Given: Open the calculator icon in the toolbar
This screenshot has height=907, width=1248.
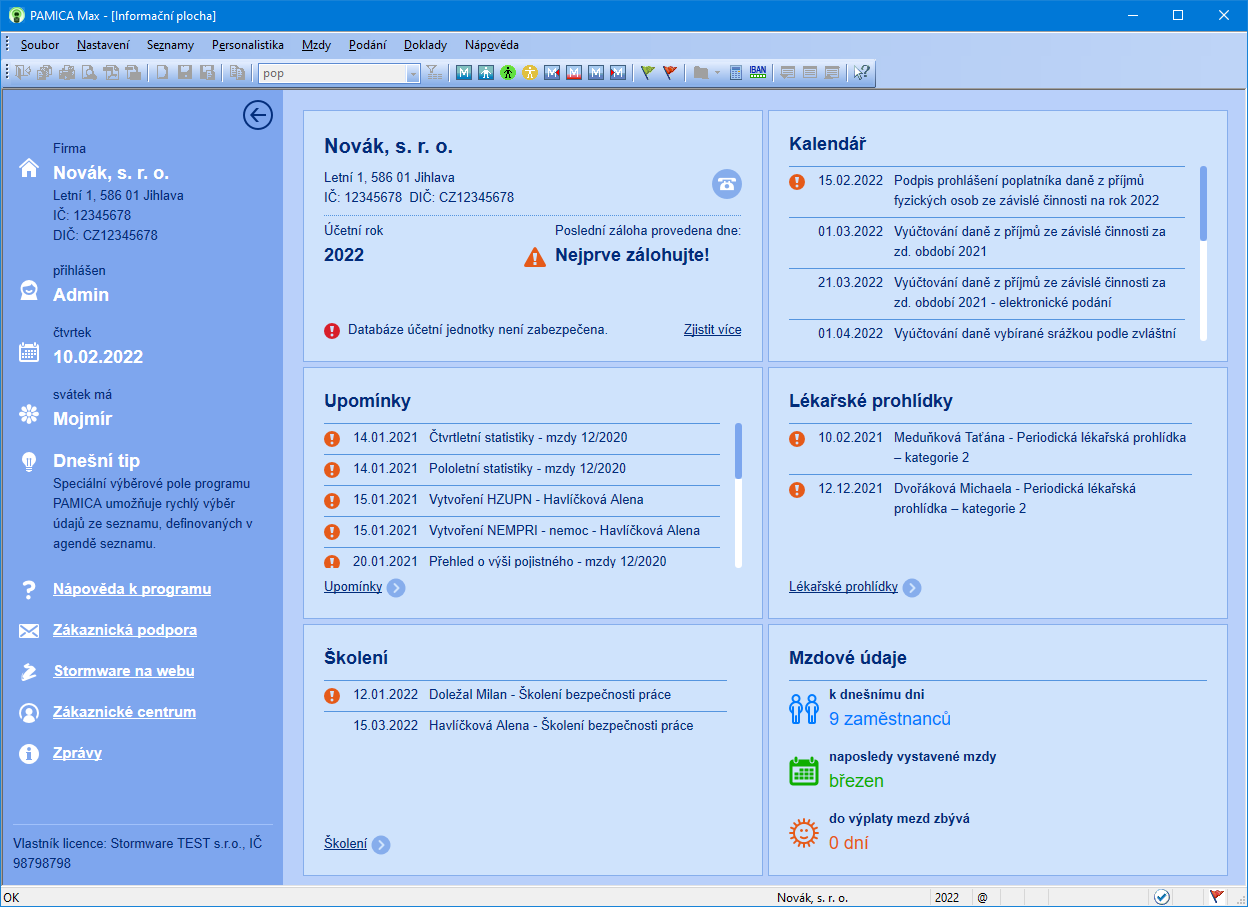Looking at the screenshot, I should pos(736,73).
